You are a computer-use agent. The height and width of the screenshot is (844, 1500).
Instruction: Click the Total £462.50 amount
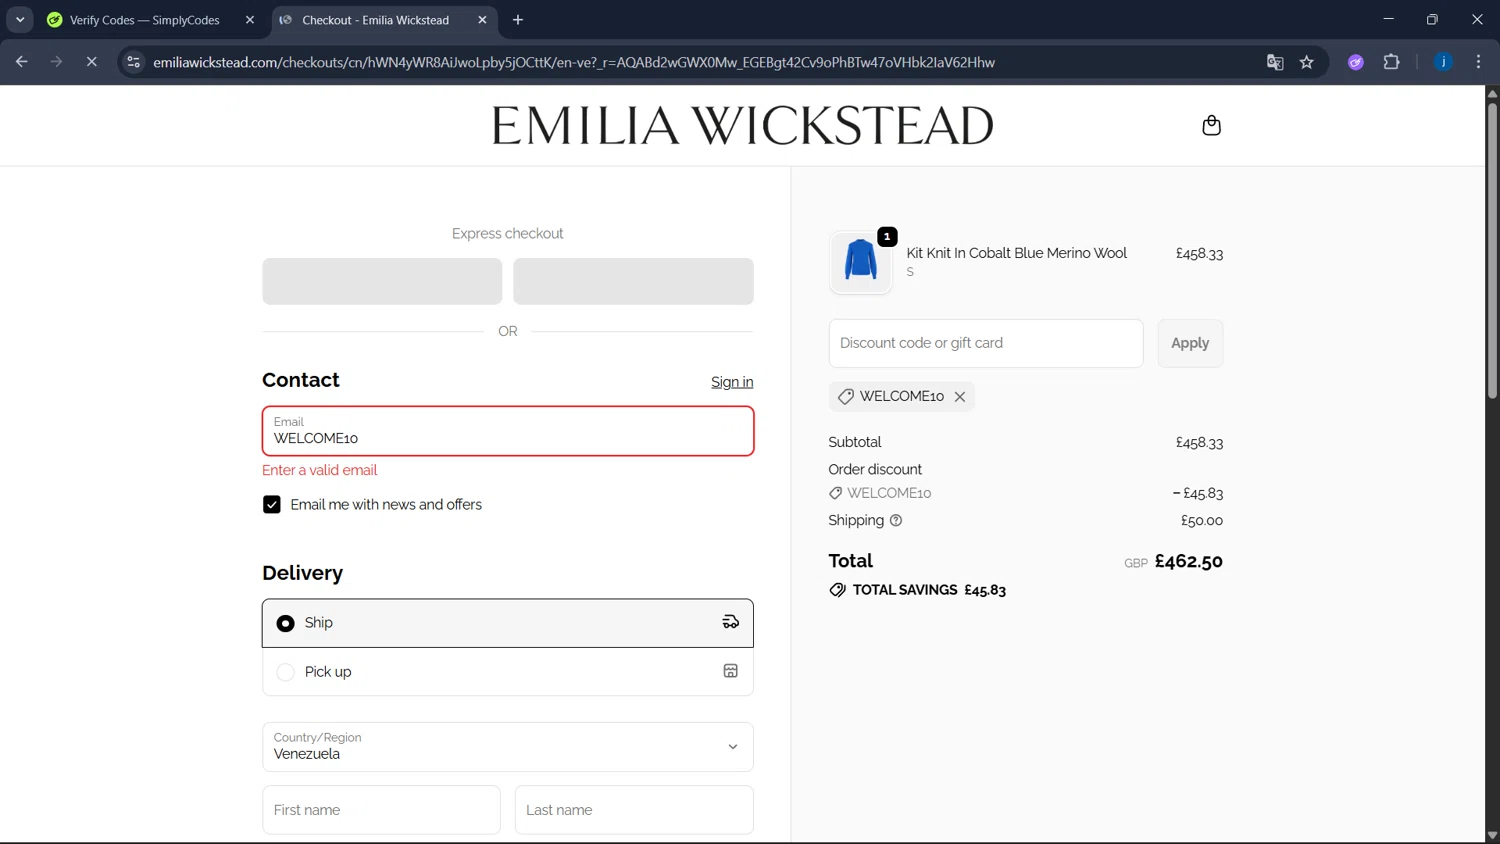point(1188,562)
